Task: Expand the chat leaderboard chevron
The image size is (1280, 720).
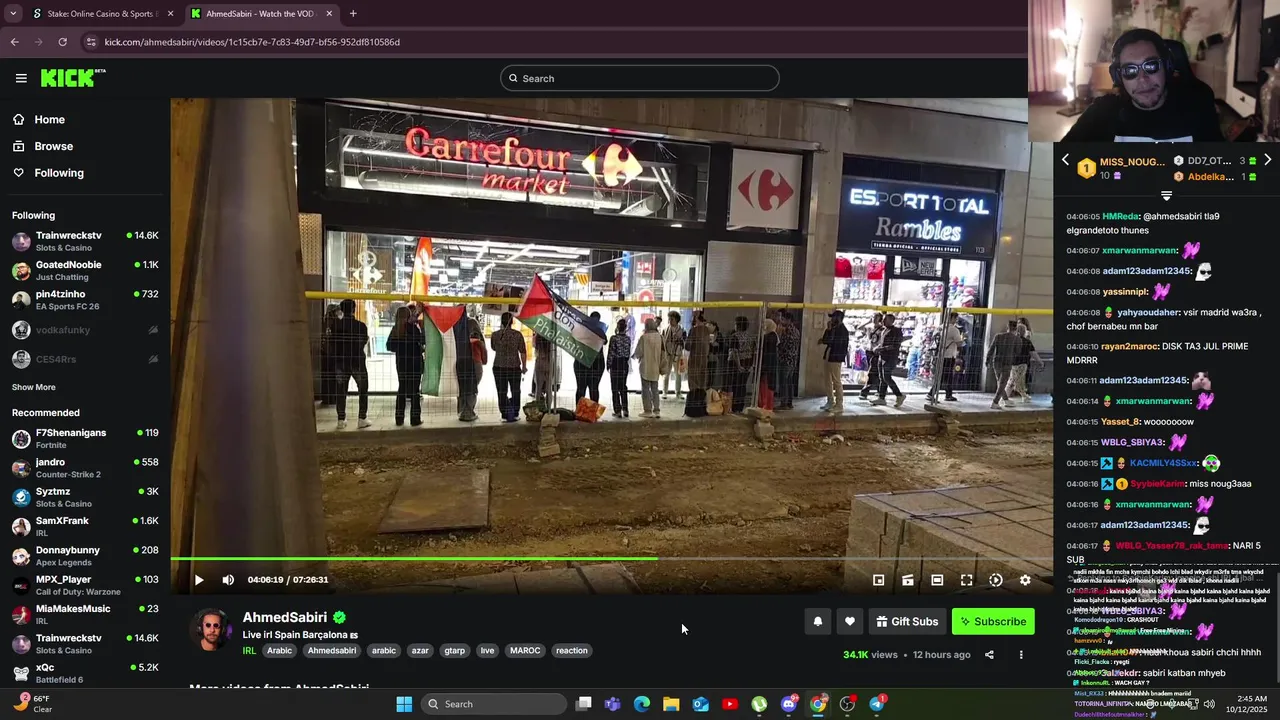Action: [1166, 195]
